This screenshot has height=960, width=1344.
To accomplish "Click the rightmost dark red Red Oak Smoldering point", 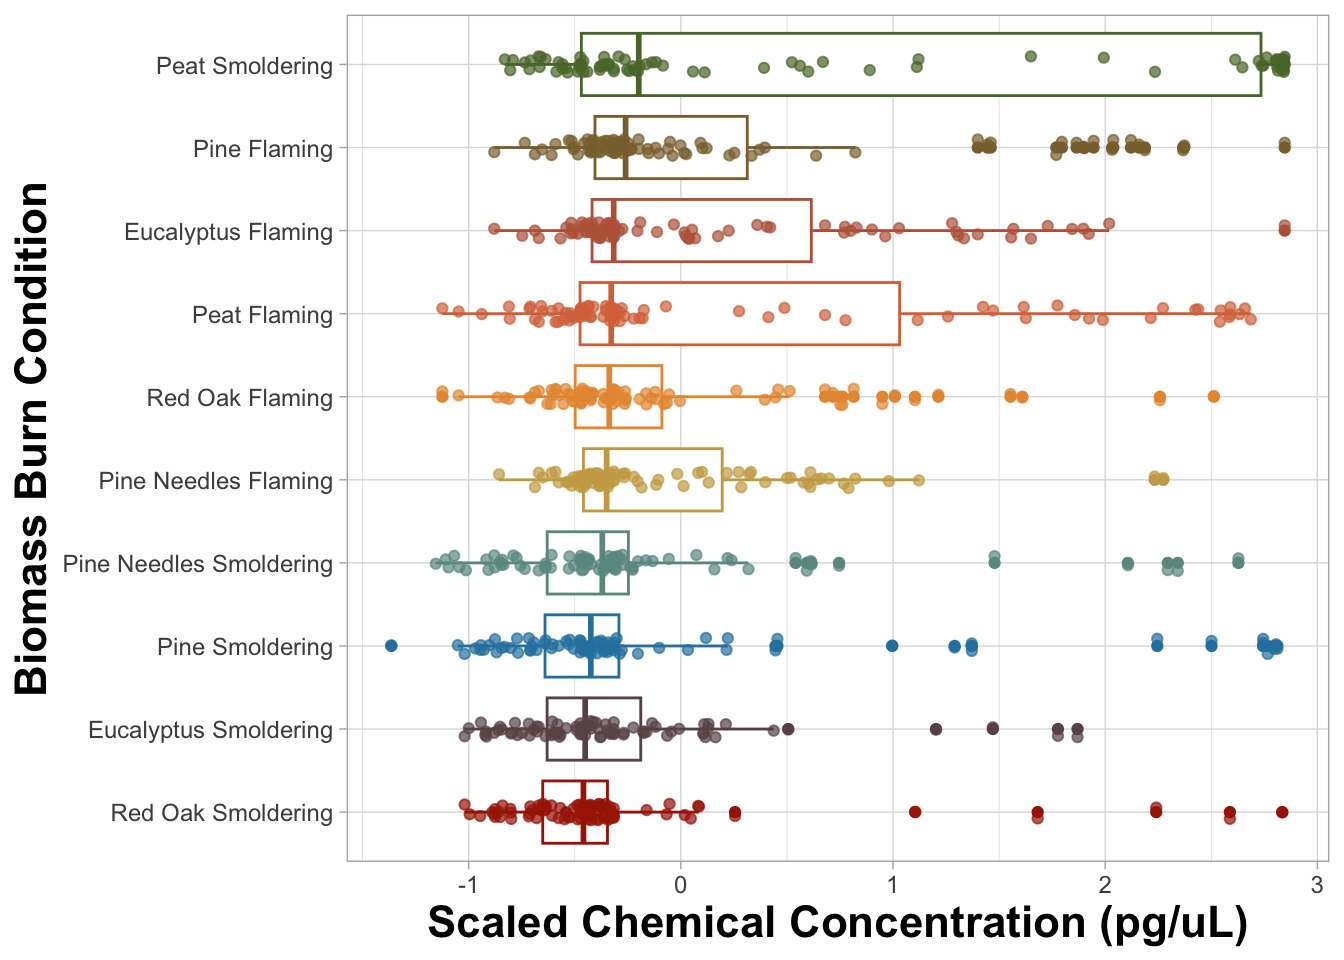I will (x=1282, y=812).
